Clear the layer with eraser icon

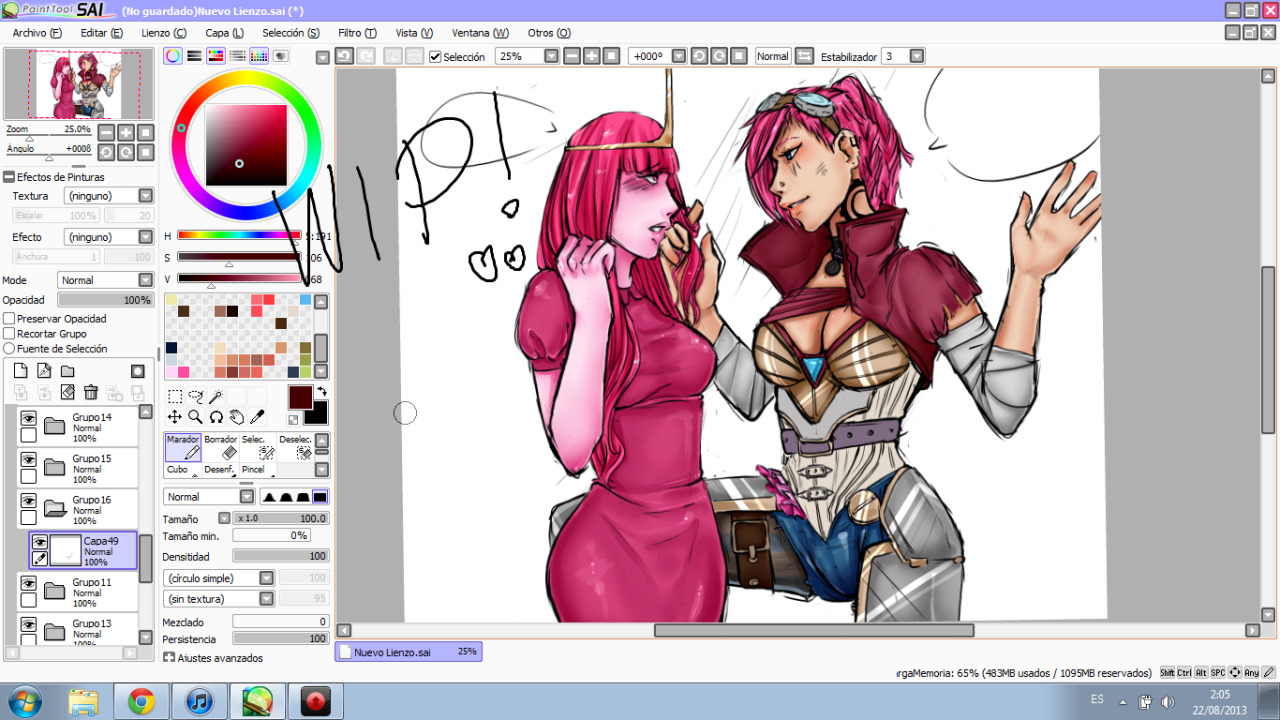point(68,392)
